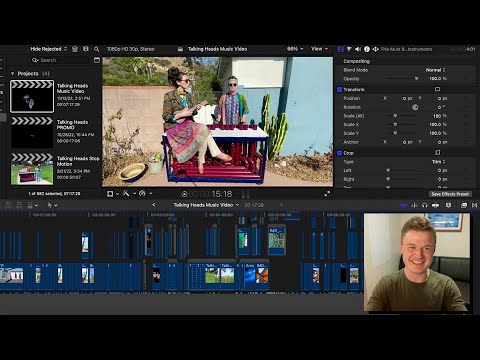The width and height of the screenshot is (480, 360).
Task: Click the Rotation degrees value
Action: tap(441, 107)
